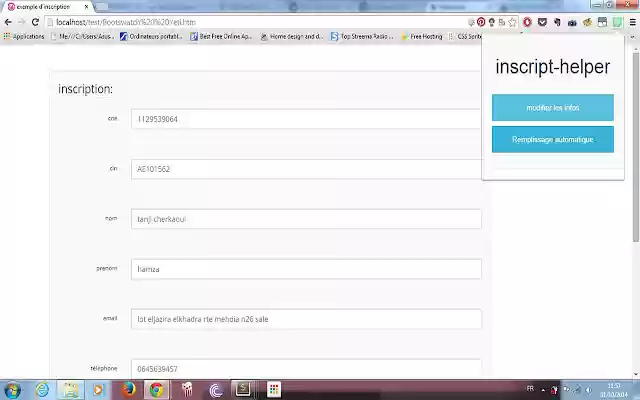Open the purple spiral taskbar app
The width and height of the screenshot is (640, 400).
click(216, 390)
